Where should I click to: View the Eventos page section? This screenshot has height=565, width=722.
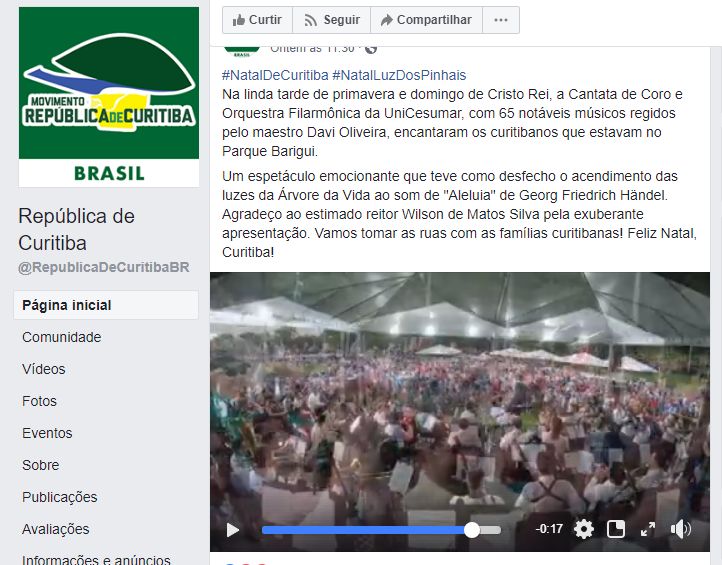click(x=47, y=433)
